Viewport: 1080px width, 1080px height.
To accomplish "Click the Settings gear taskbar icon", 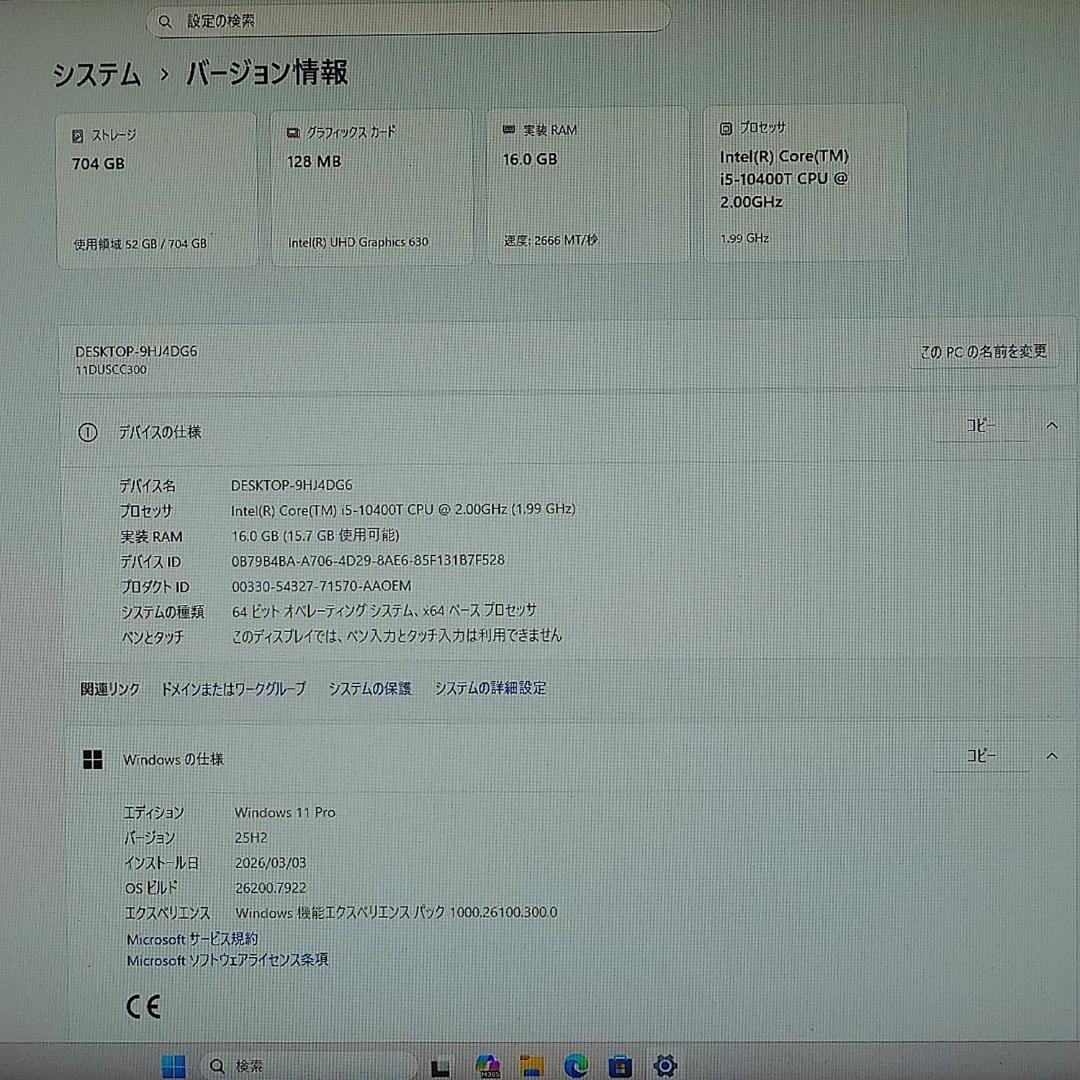I will click(x=665, y=1066).
